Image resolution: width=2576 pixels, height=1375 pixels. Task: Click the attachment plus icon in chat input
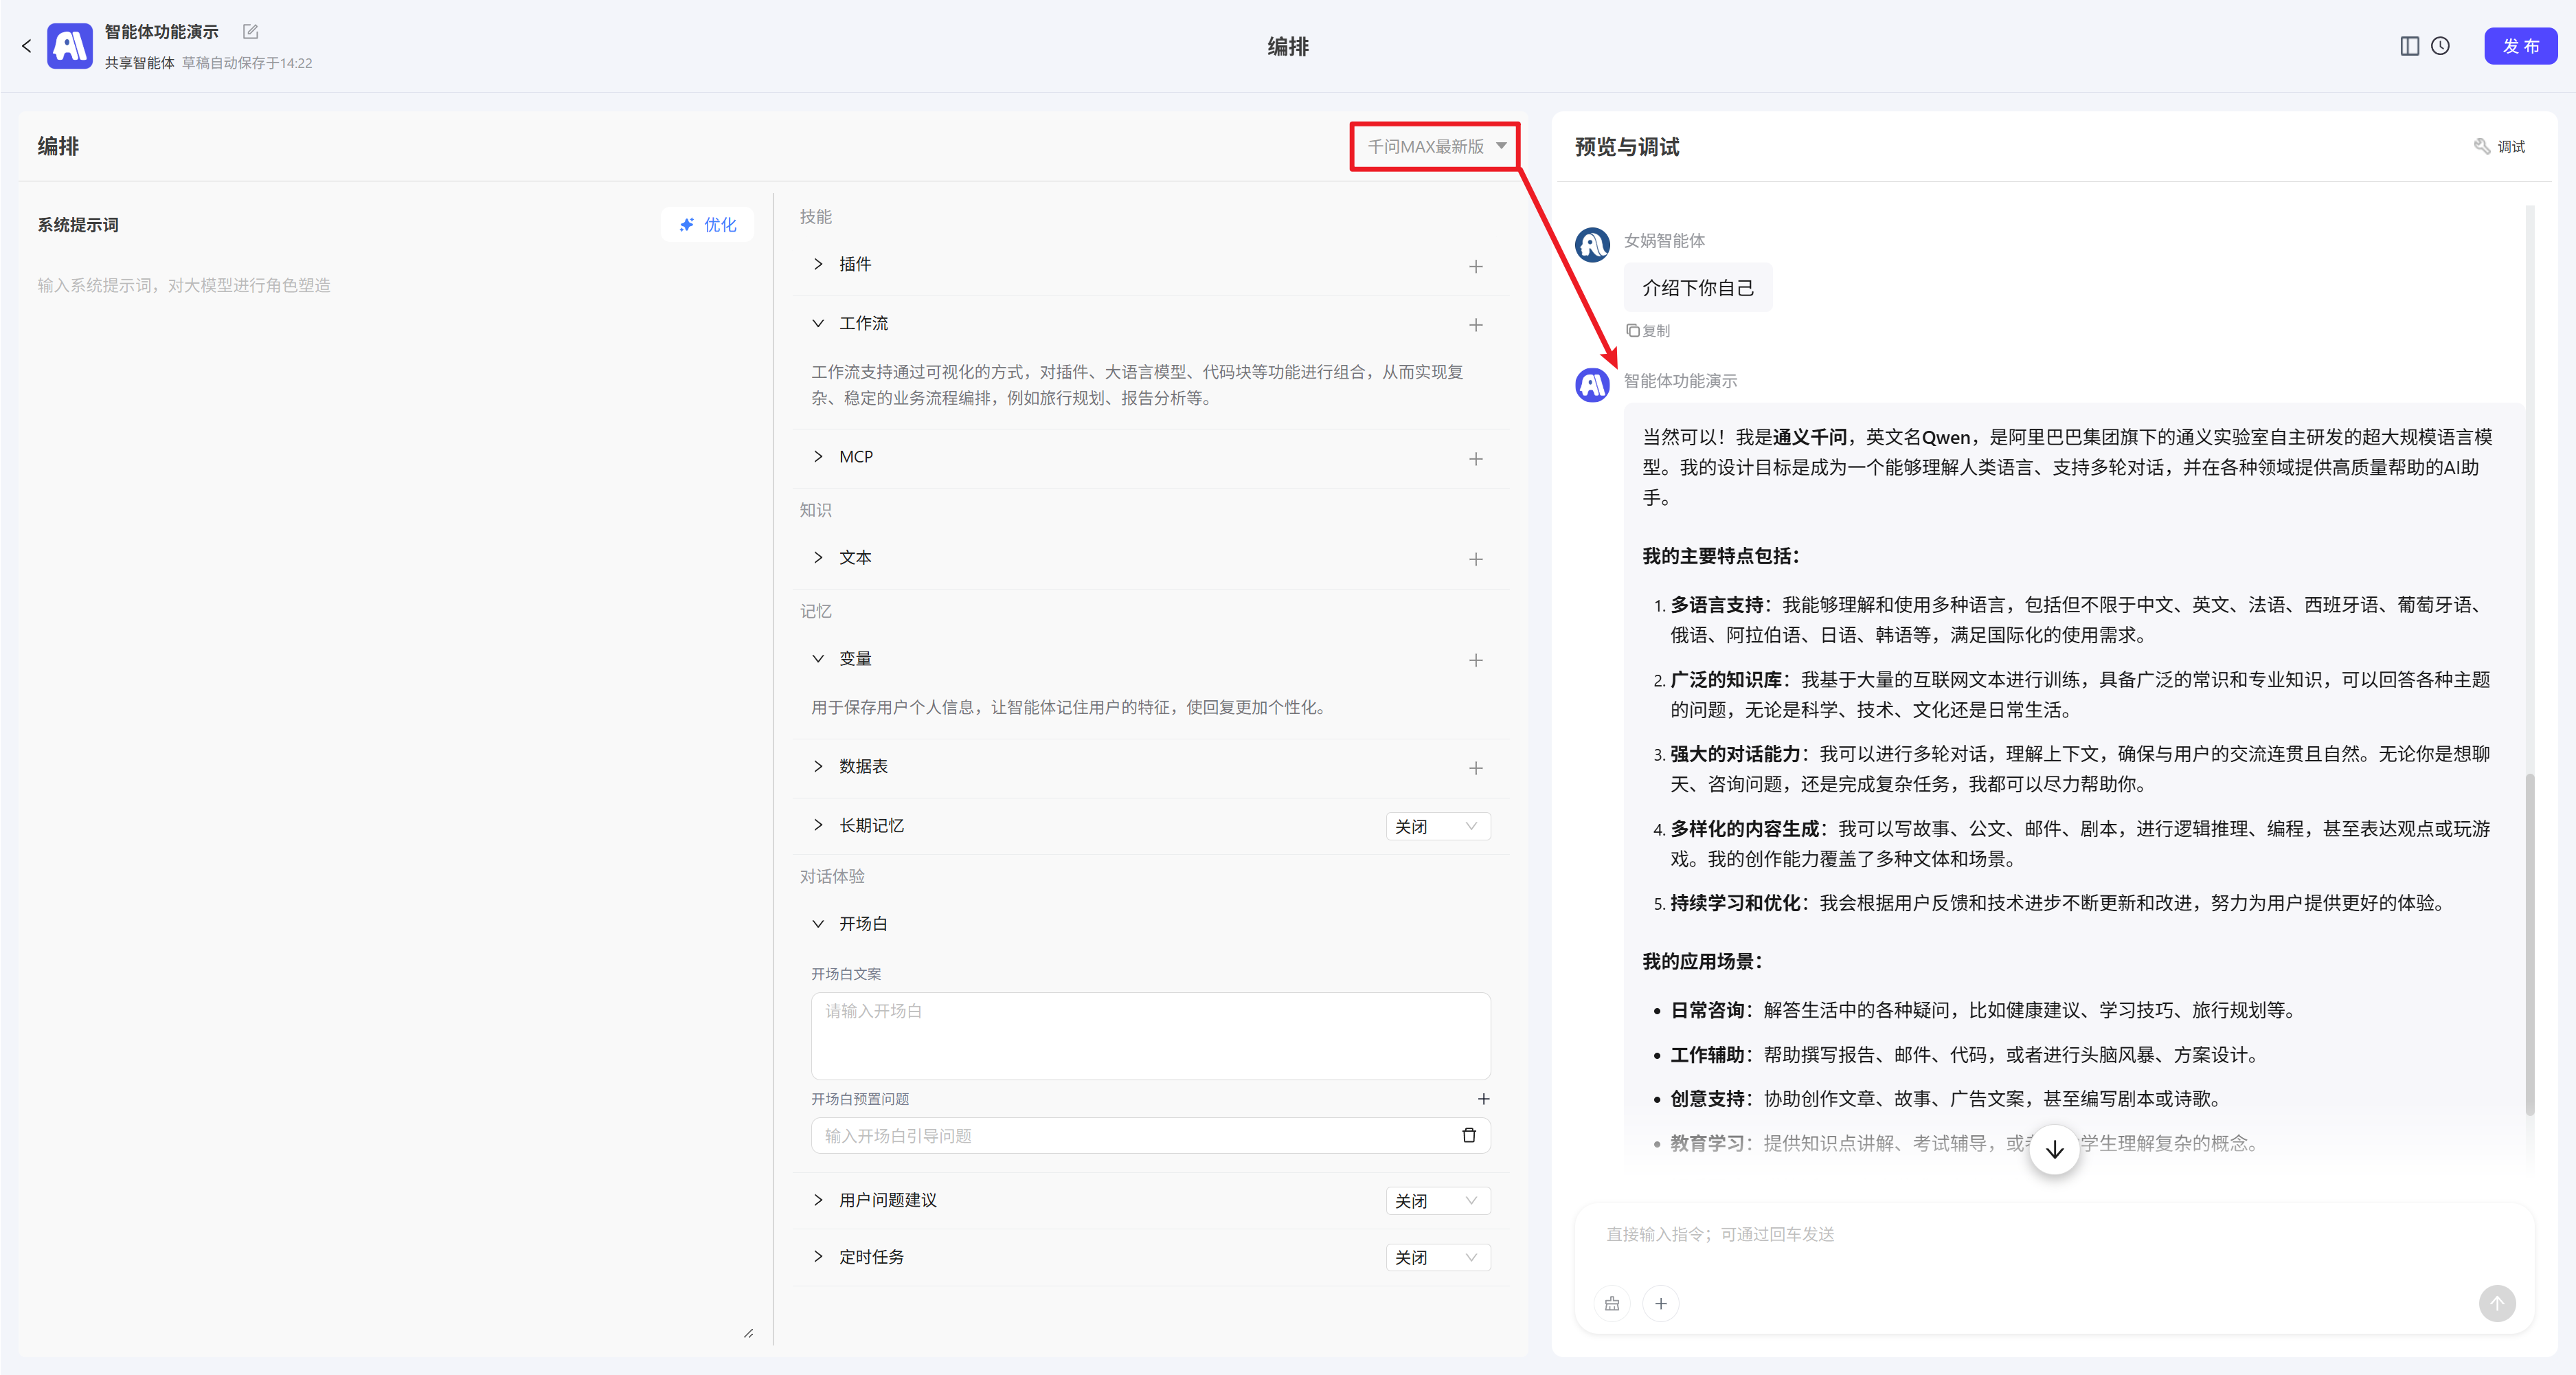(x=1660, y=1303)
